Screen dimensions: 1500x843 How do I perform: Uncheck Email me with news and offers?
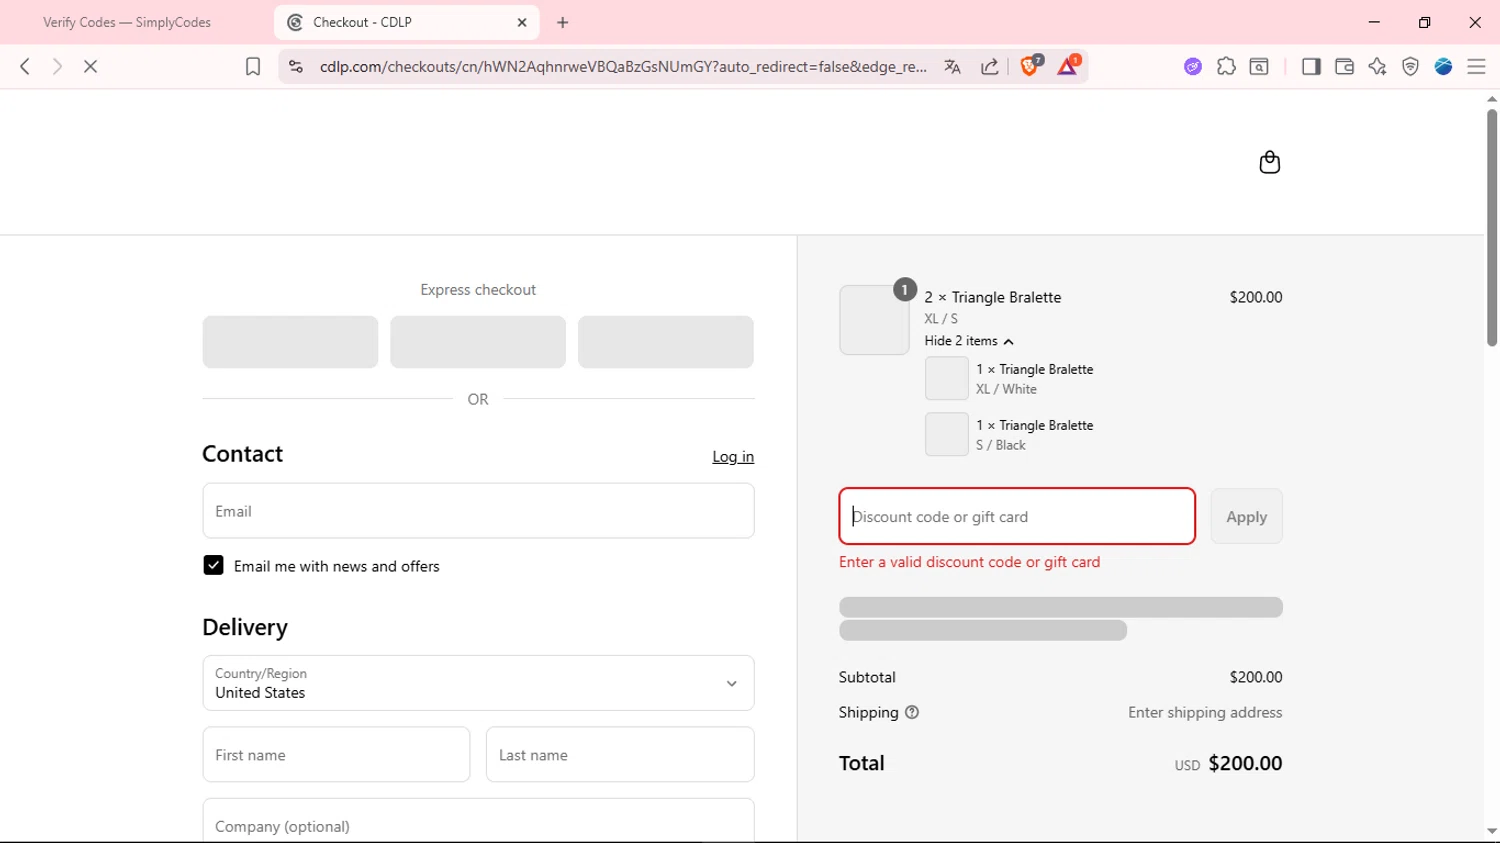pos(213,565)
